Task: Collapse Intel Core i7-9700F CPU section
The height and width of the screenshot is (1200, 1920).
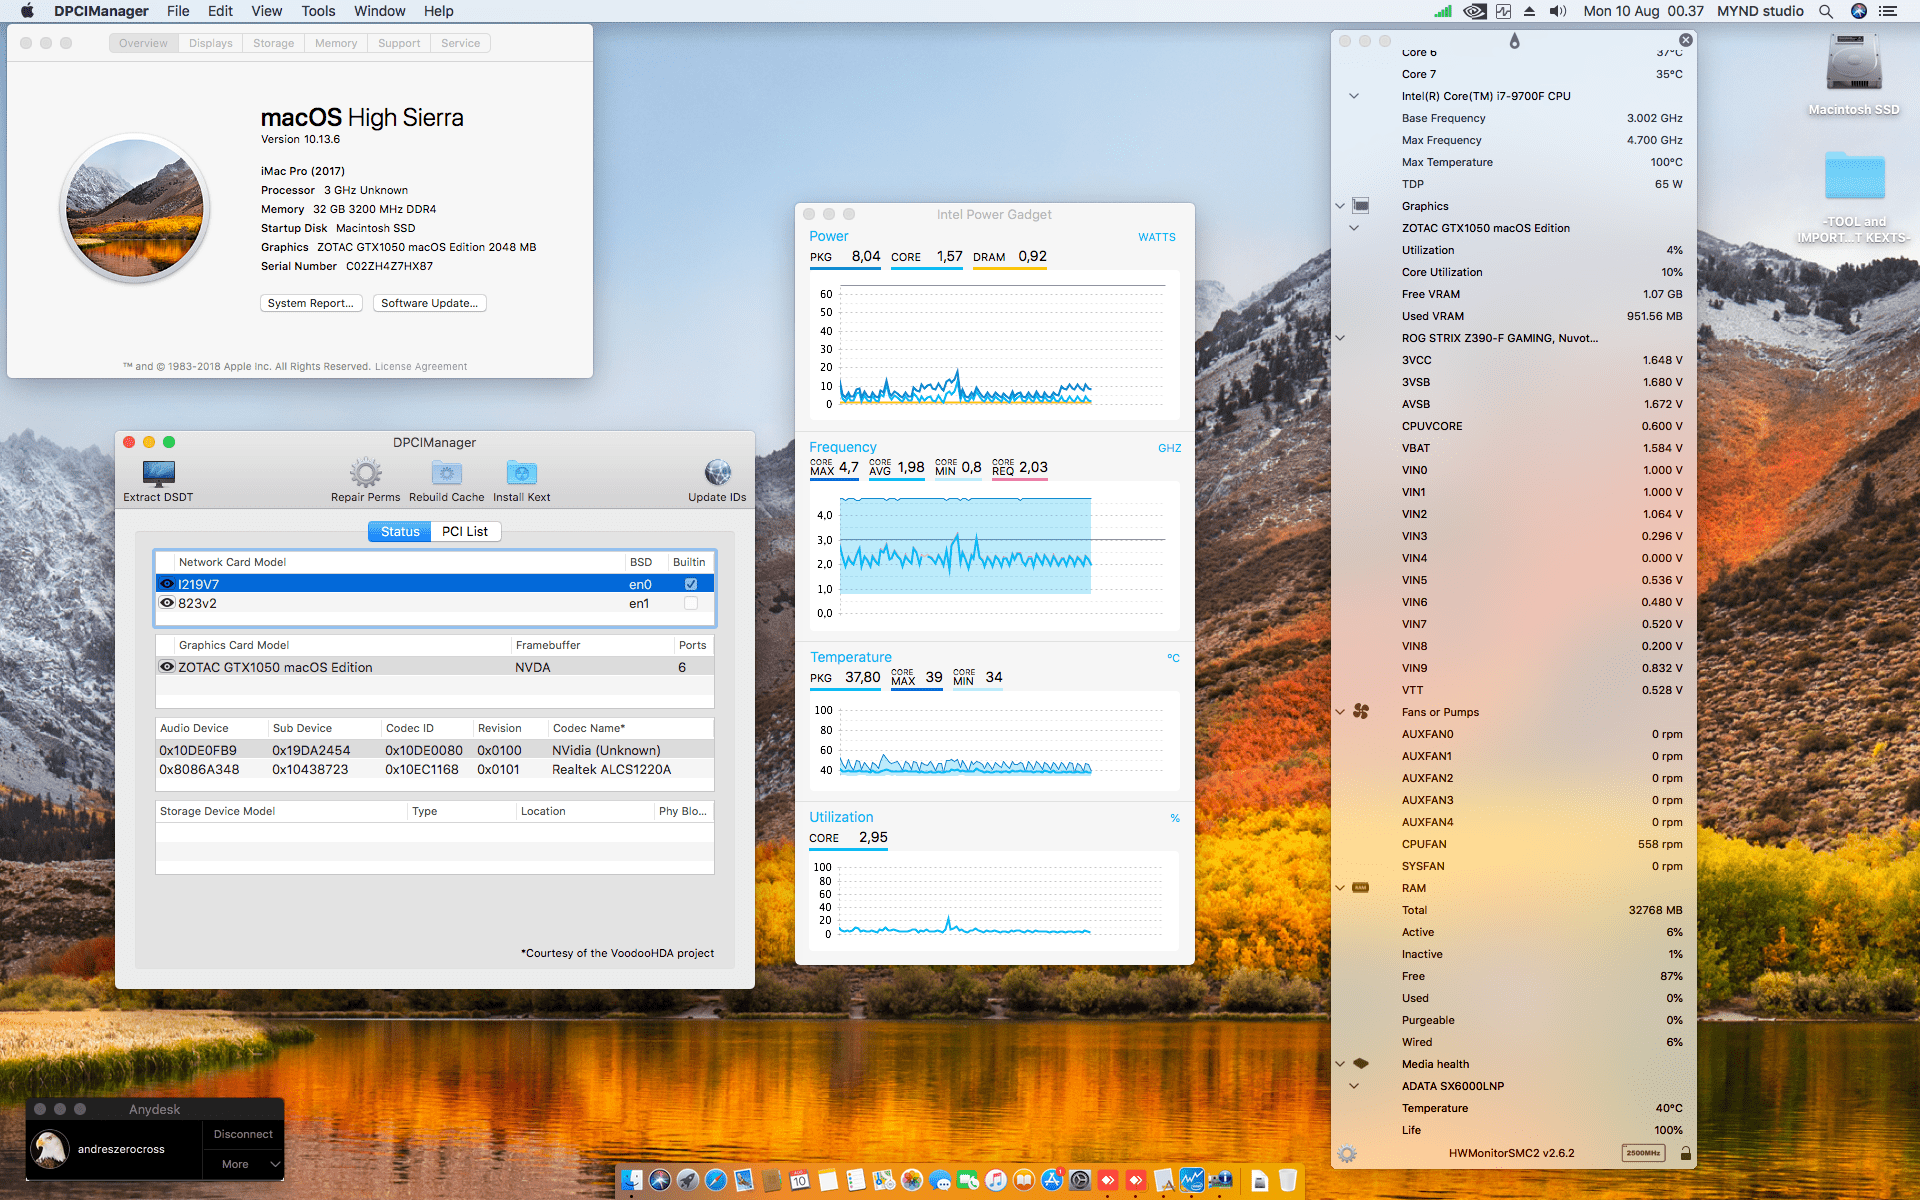Action: [x=1354, y=96]
